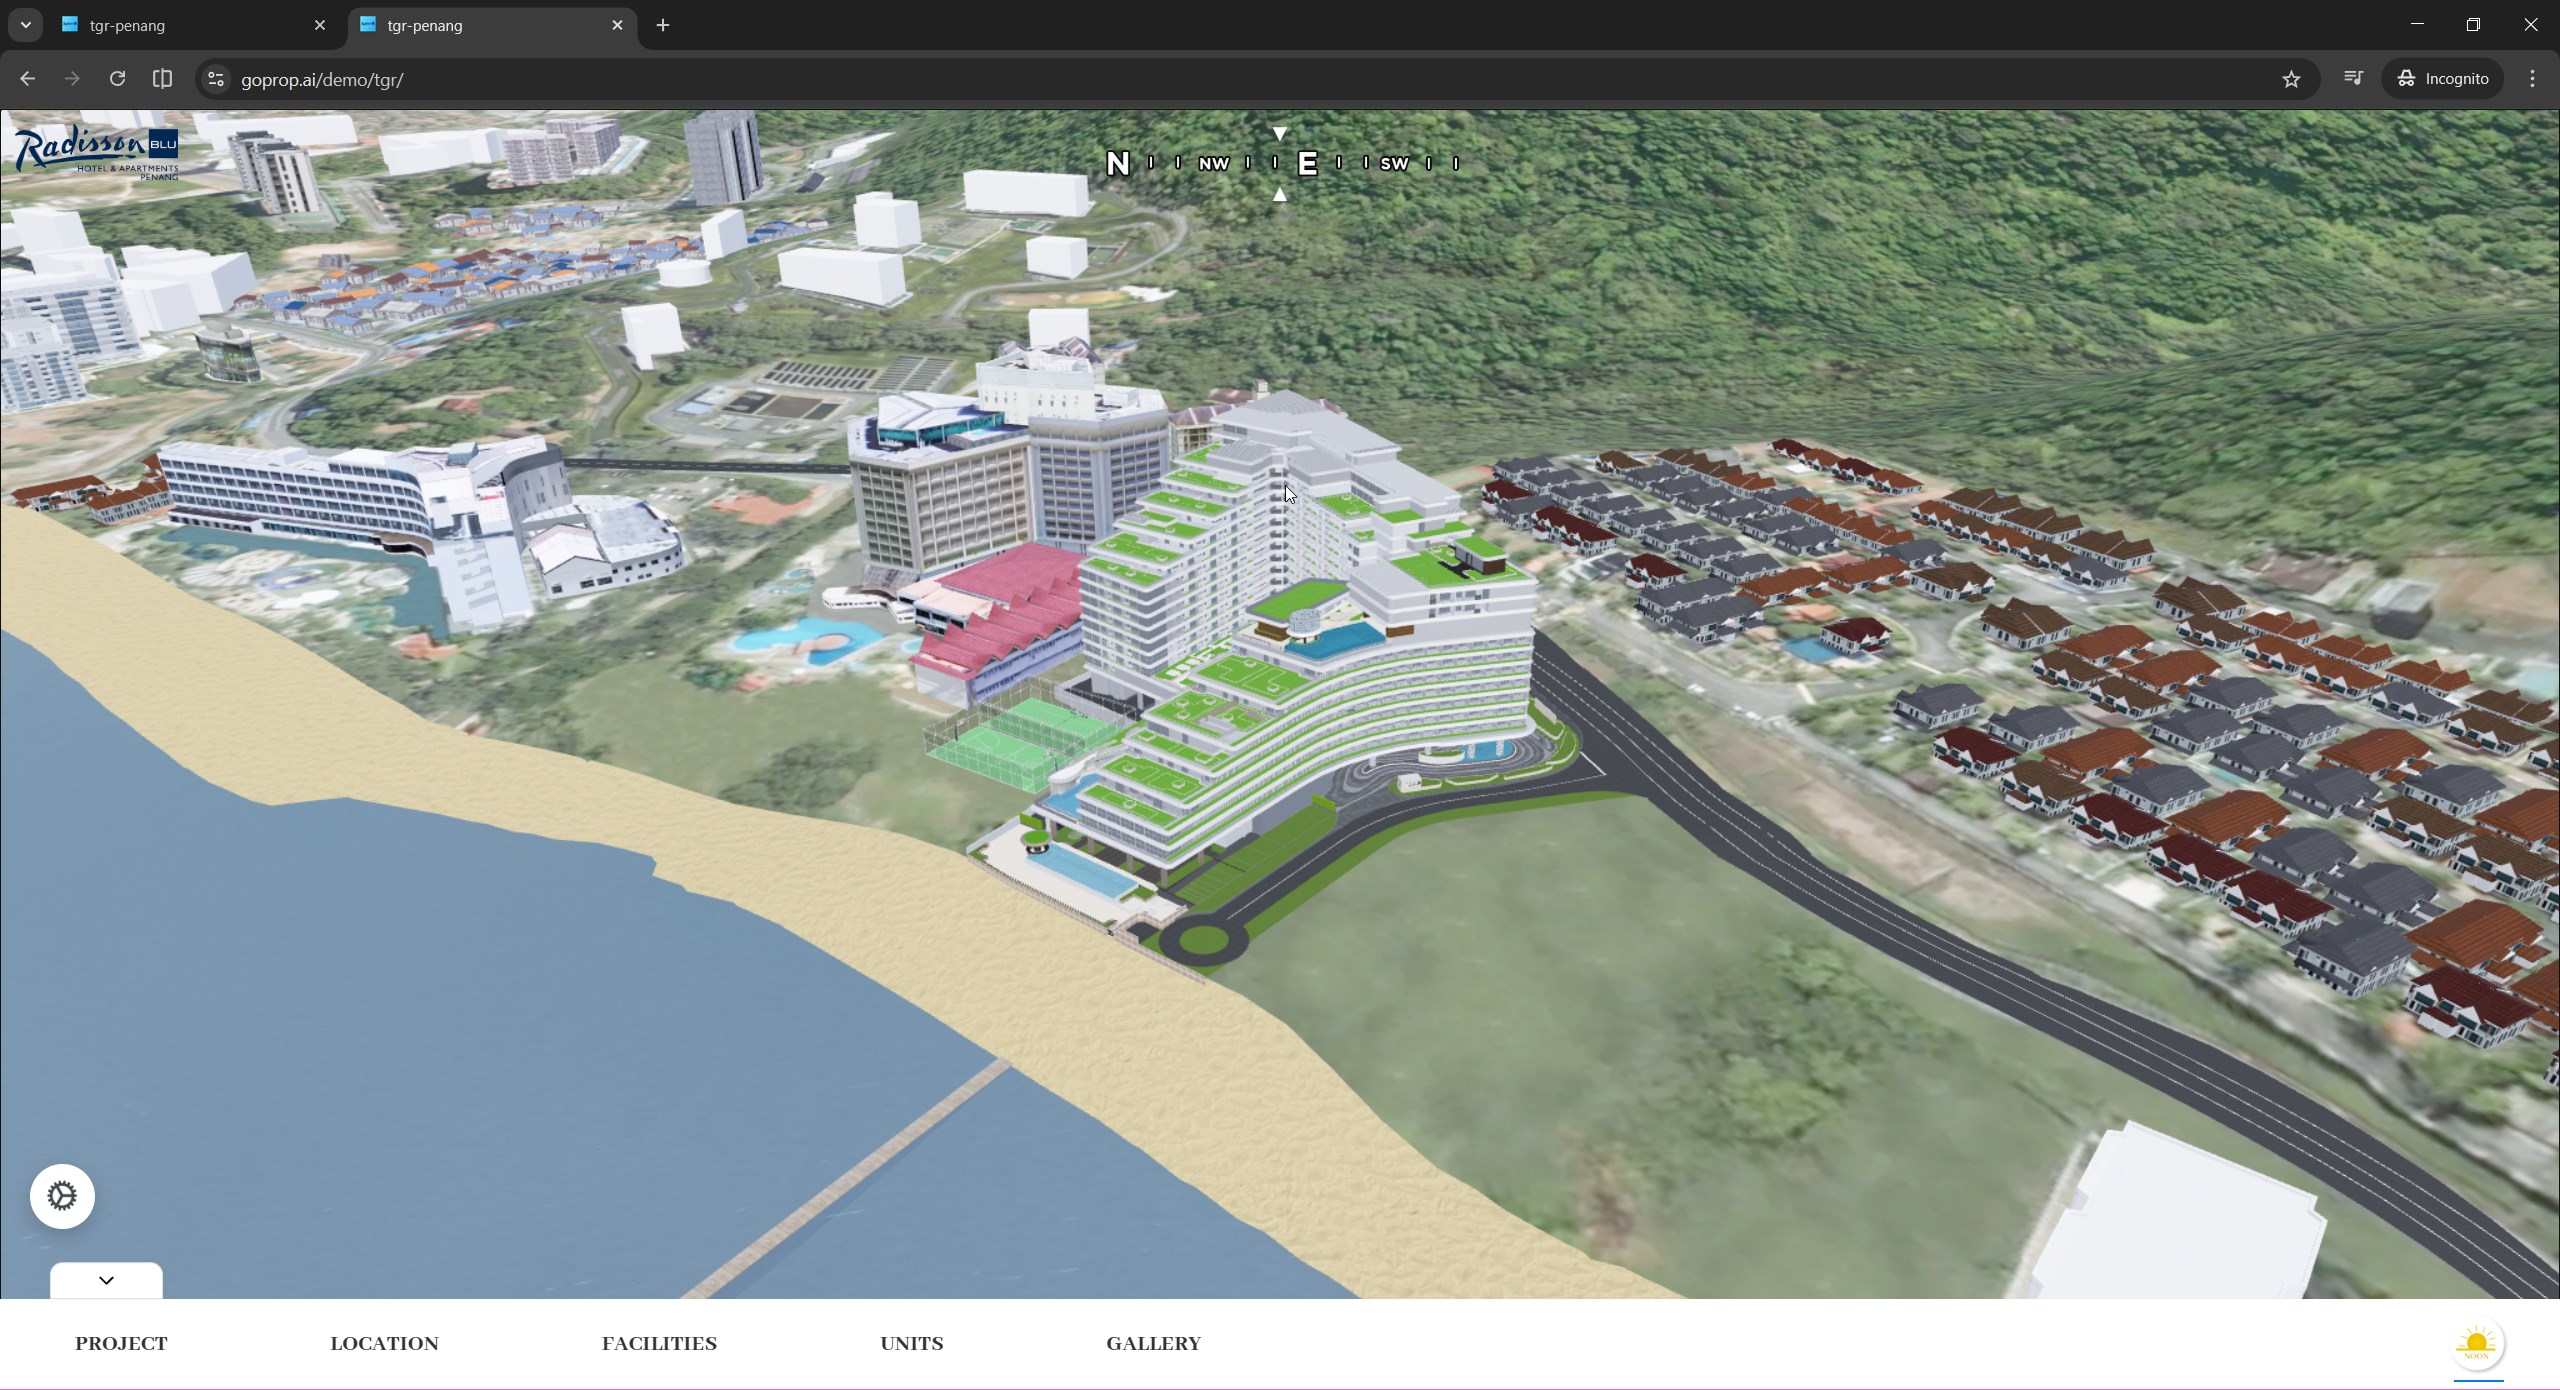Open a new browser tab
The image size is (2560, 1390).
click(663, 25)
